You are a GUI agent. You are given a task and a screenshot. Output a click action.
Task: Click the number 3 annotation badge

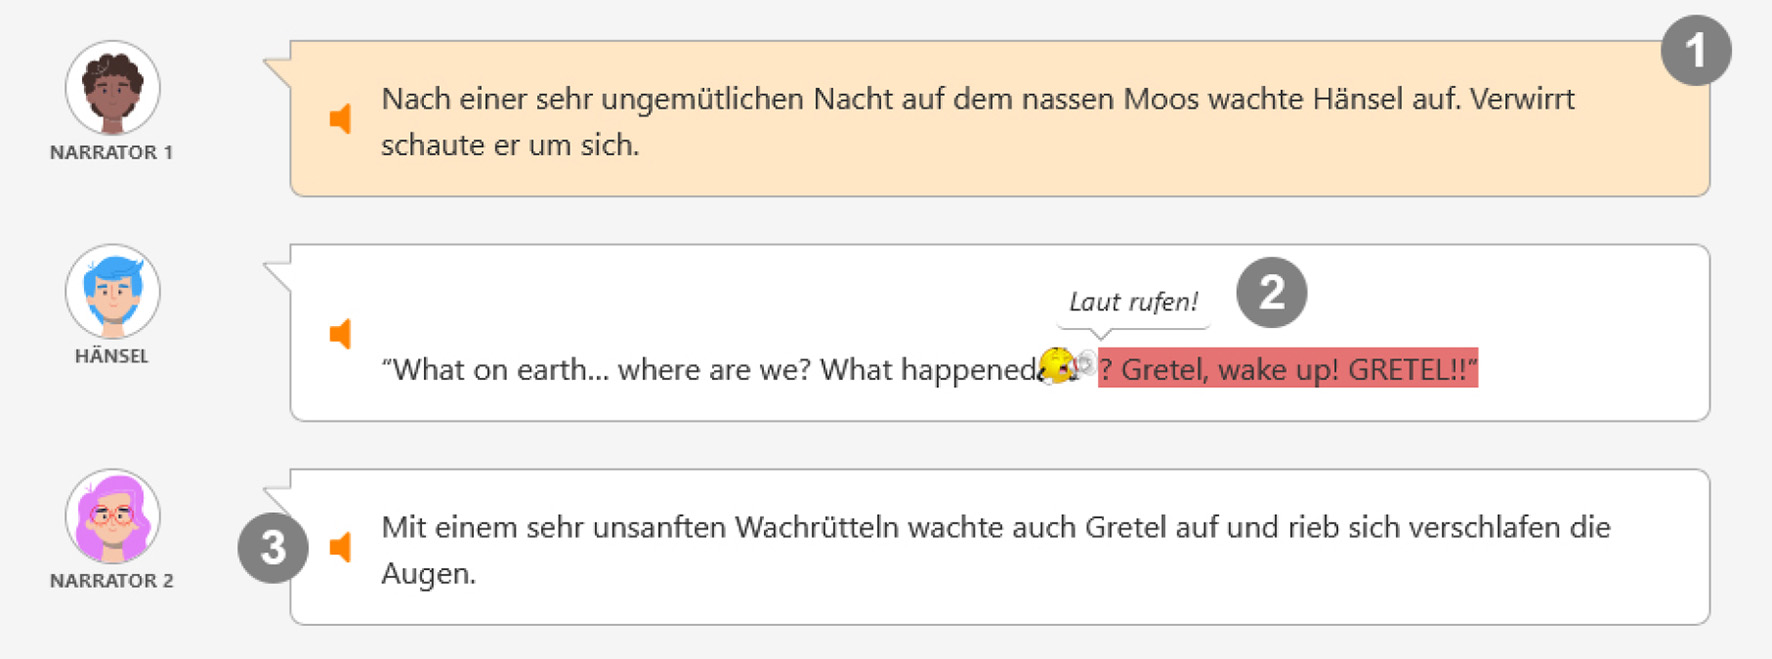(273, 548)
